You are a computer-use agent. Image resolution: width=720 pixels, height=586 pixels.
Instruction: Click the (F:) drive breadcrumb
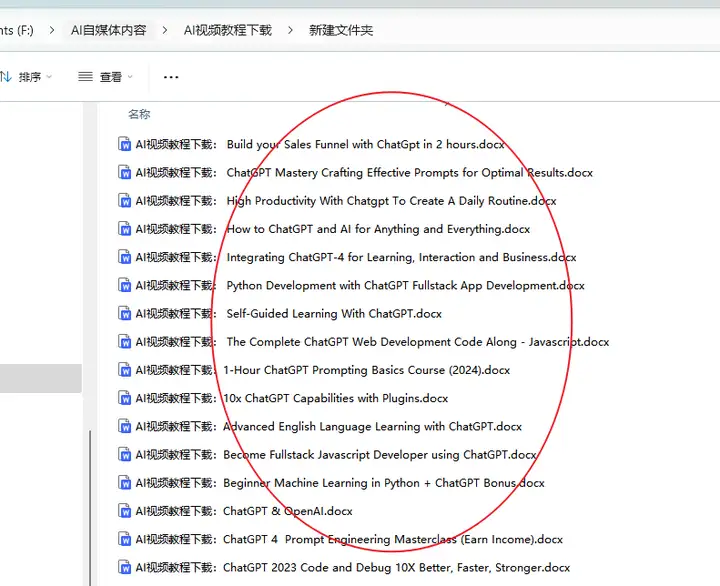(x=17, y=30)
